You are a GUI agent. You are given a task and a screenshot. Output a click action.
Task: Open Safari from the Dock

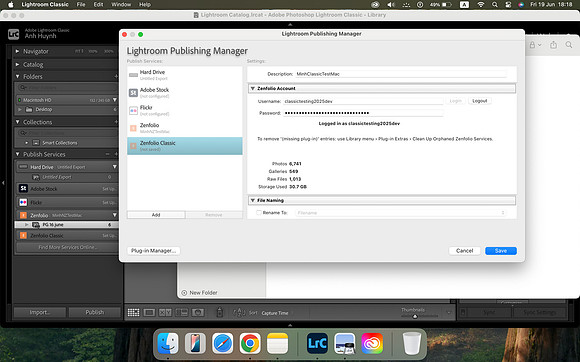point(223,344)
